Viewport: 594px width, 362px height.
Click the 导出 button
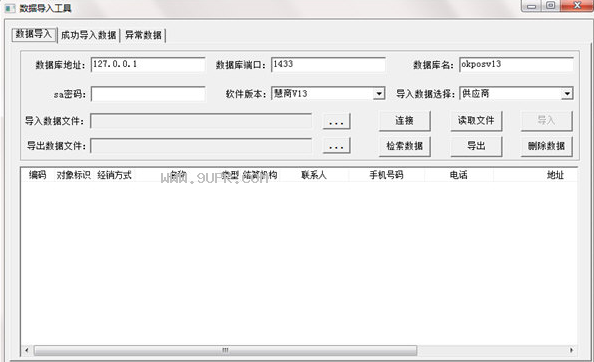point(476,146)
